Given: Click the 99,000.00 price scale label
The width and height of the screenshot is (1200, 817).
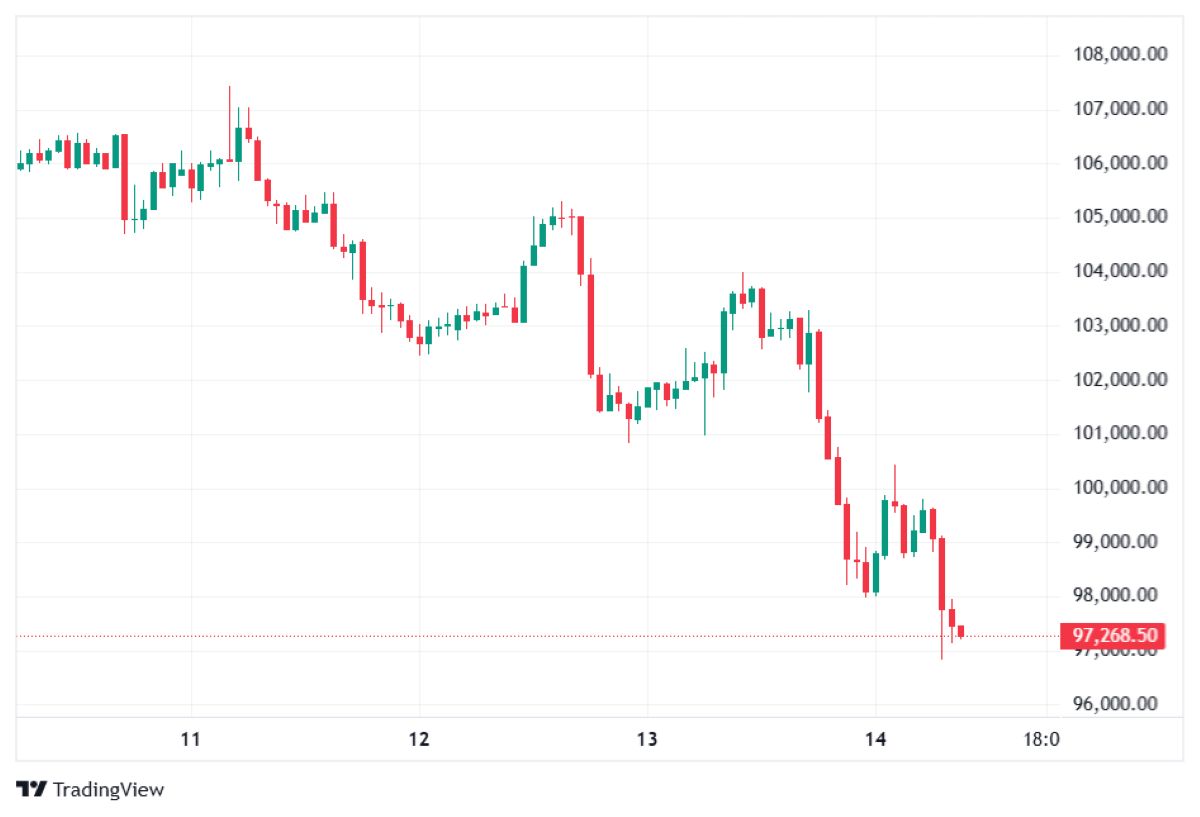Looking at the screenshot, I should coord(1118,541).
